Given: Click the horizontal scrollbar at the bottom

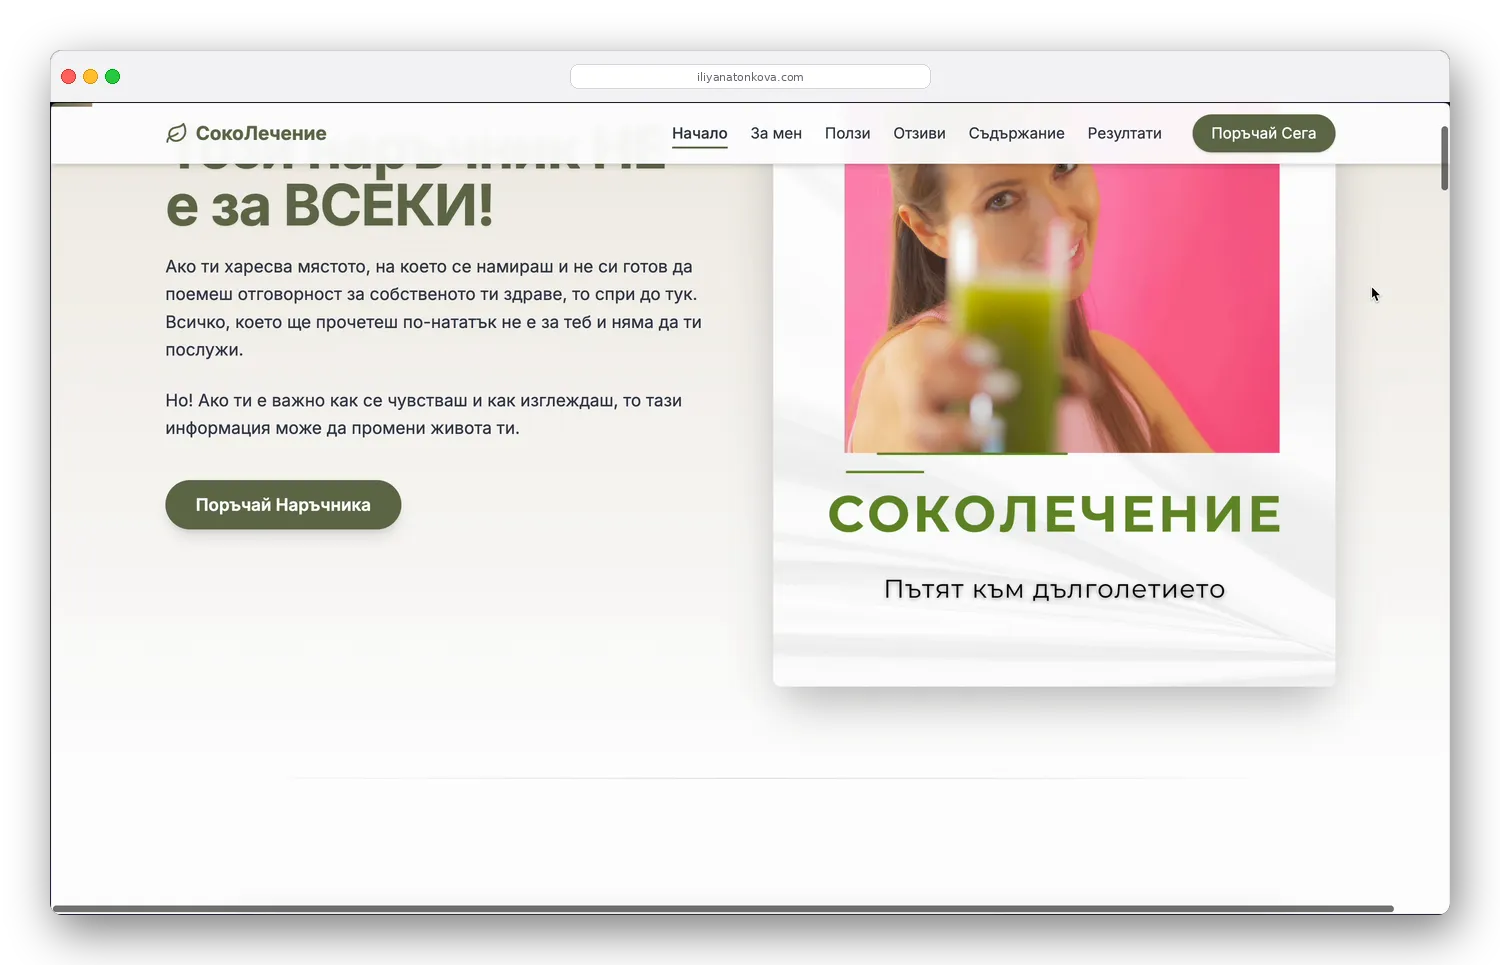Looking at the screenshot, I should click(723, 909).
